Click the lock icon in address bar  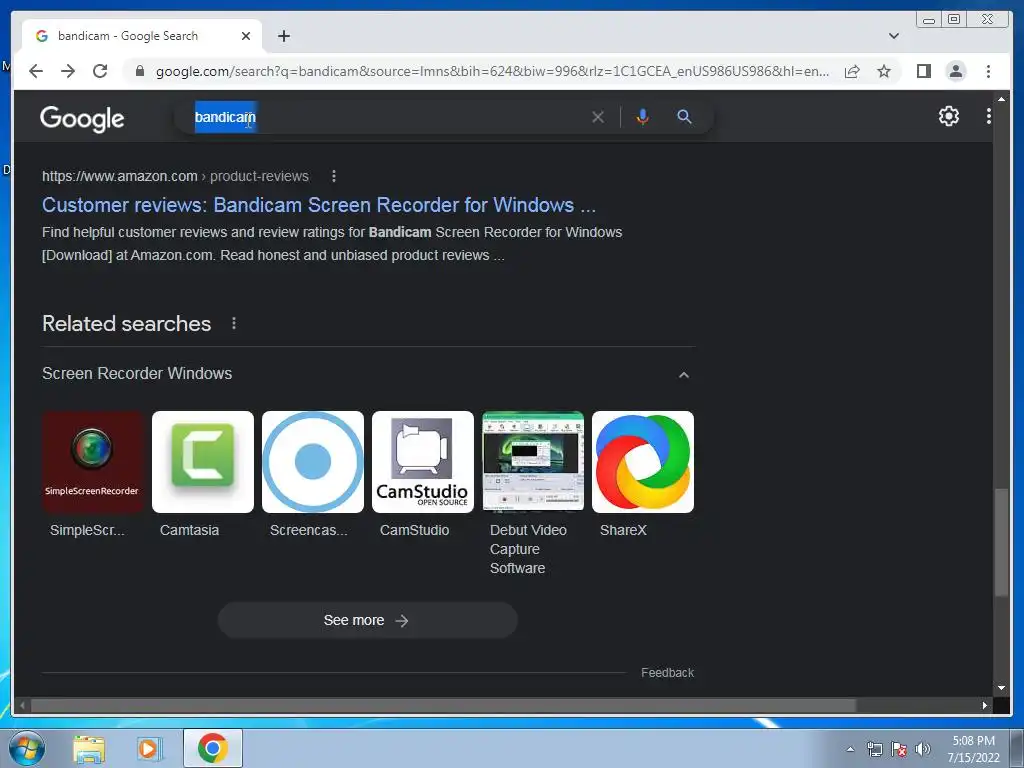coord(139,71)
